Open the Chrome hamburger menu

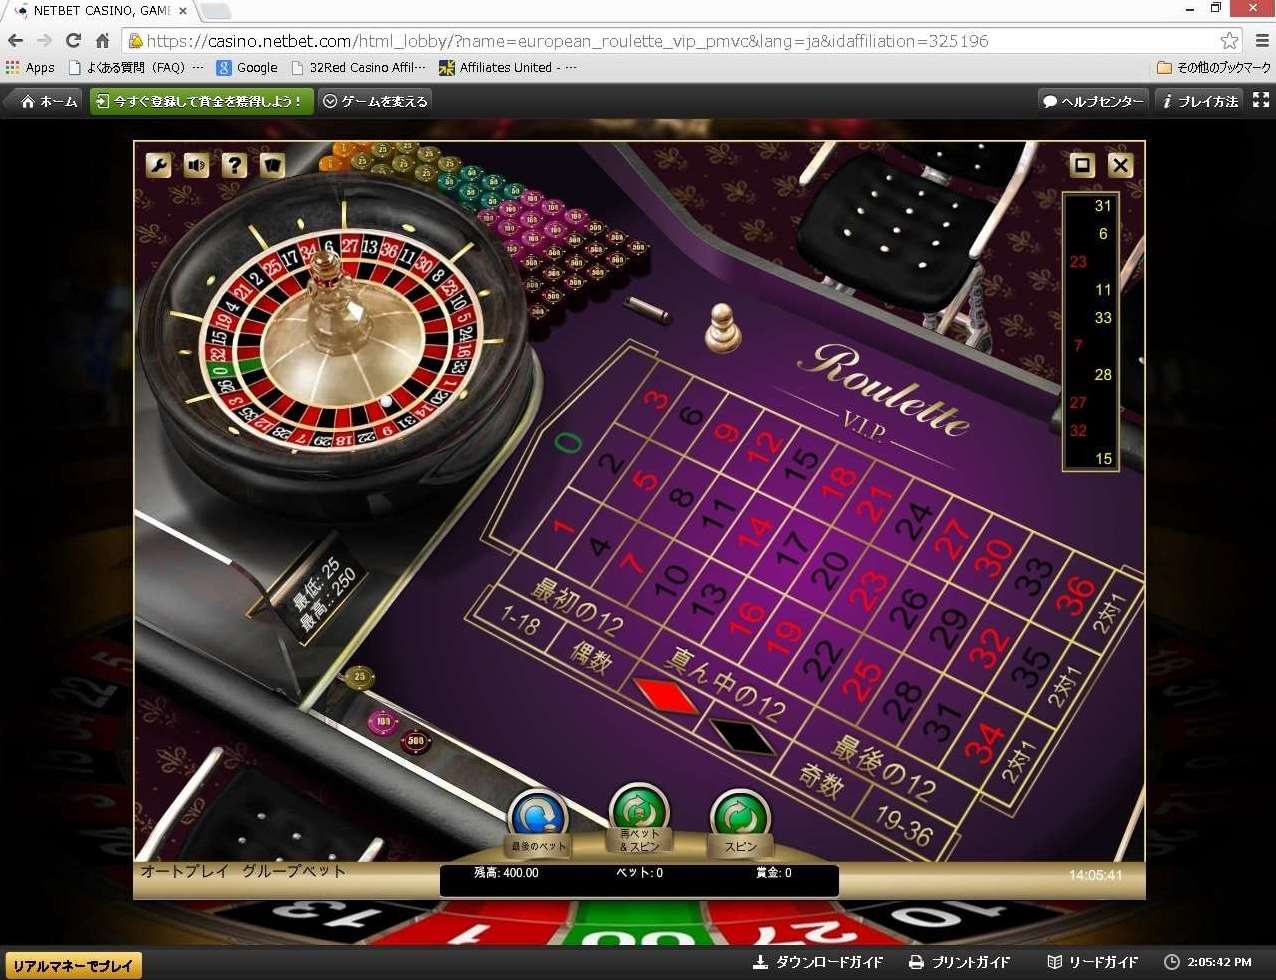(1260, 41)
